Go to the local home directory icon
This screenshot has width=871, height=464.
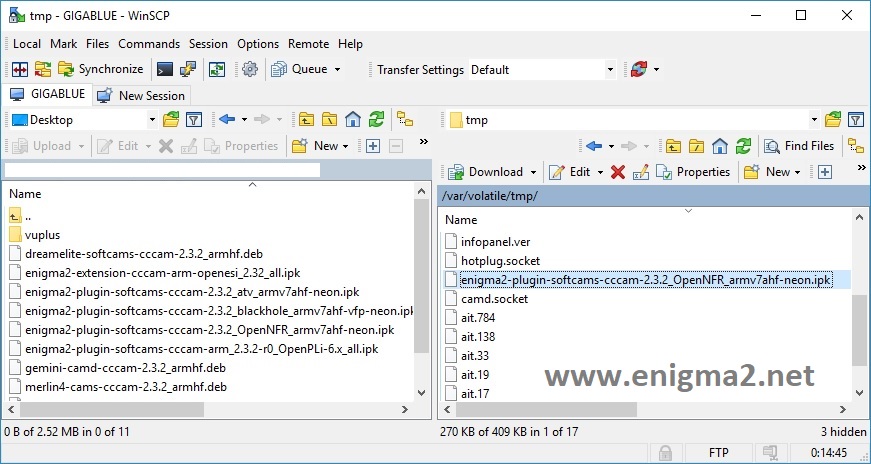353,119
